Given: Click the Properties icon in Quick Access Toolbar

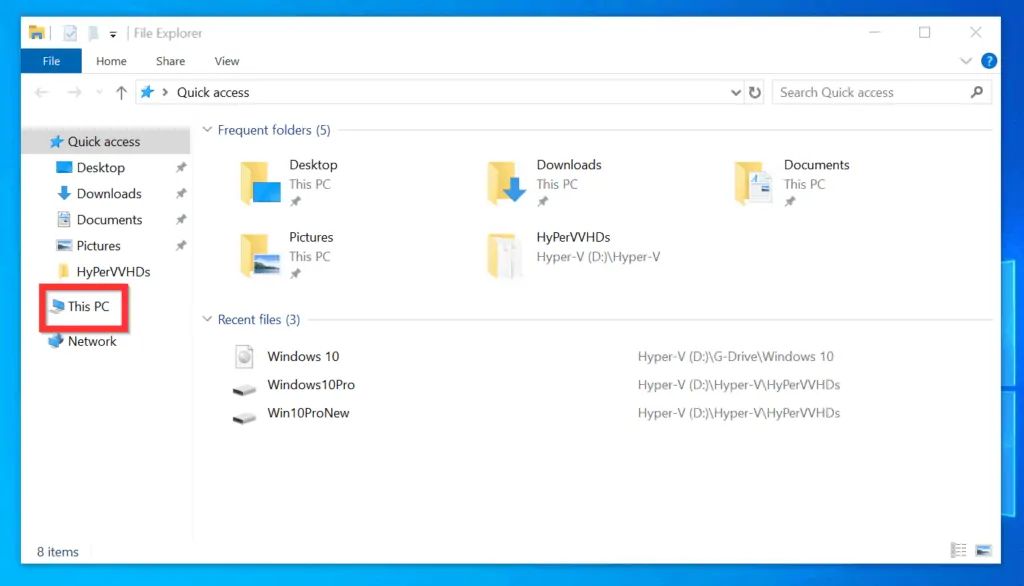Looking at the screenshot, I should tap(68, 33).
